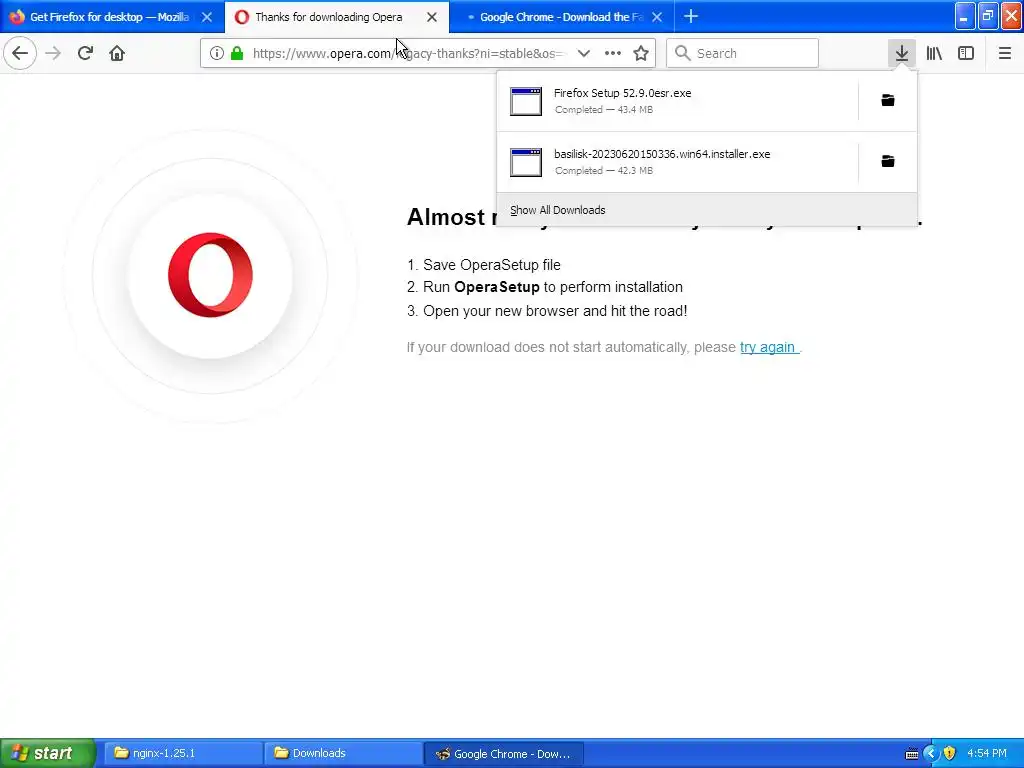1024x768 pixels.
Task: Go back using the back arrow button
Action: click(x=20, y=53)
